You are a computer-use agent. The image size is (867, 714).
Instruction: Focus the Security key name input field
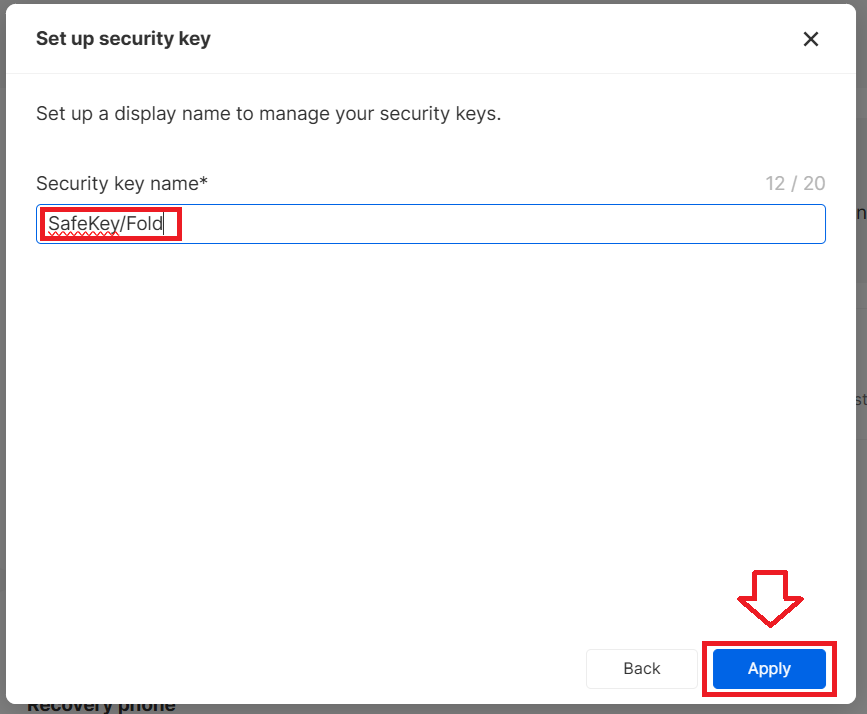[x=430, y=224]
